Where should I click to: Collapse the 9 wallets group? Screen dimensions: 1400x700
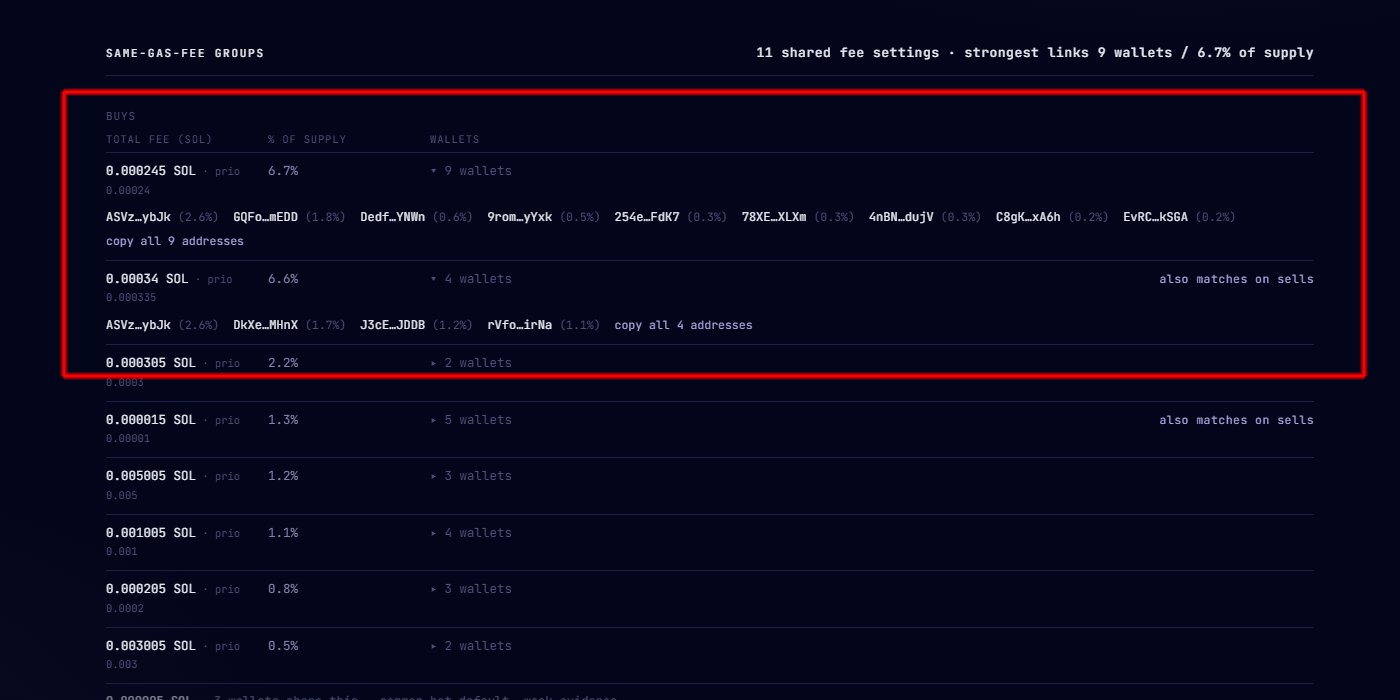[470, 171]
